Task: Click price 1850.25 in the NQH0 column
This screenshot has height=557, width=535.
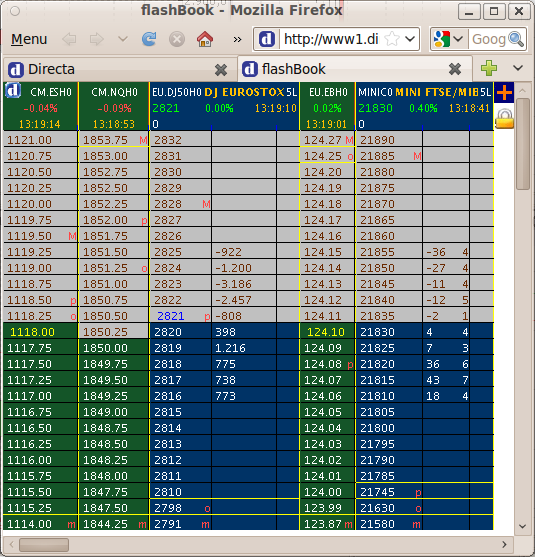Action: (x=105, y=332)
